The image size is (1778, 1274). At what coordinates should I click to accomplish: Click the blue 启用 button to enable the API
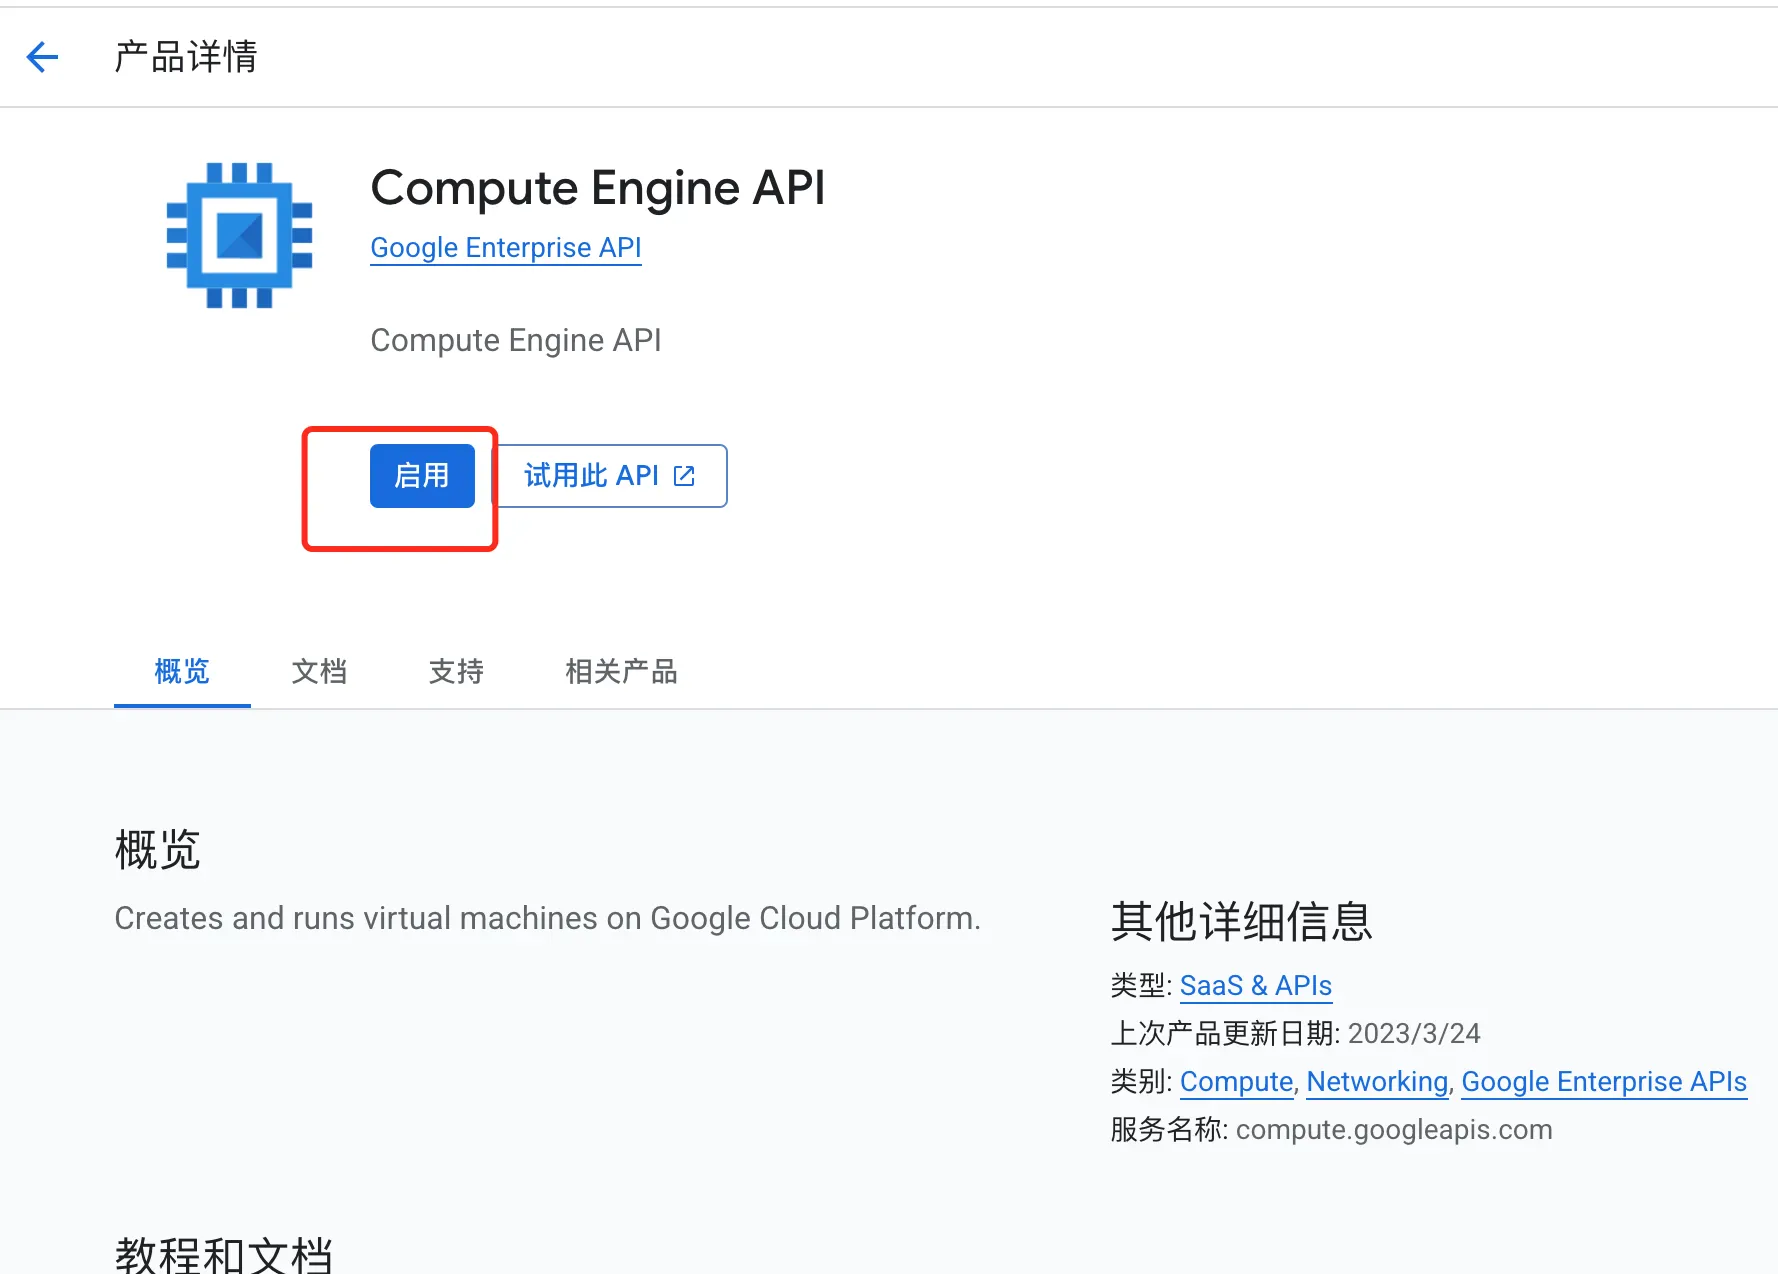click(x=422, y=475)
